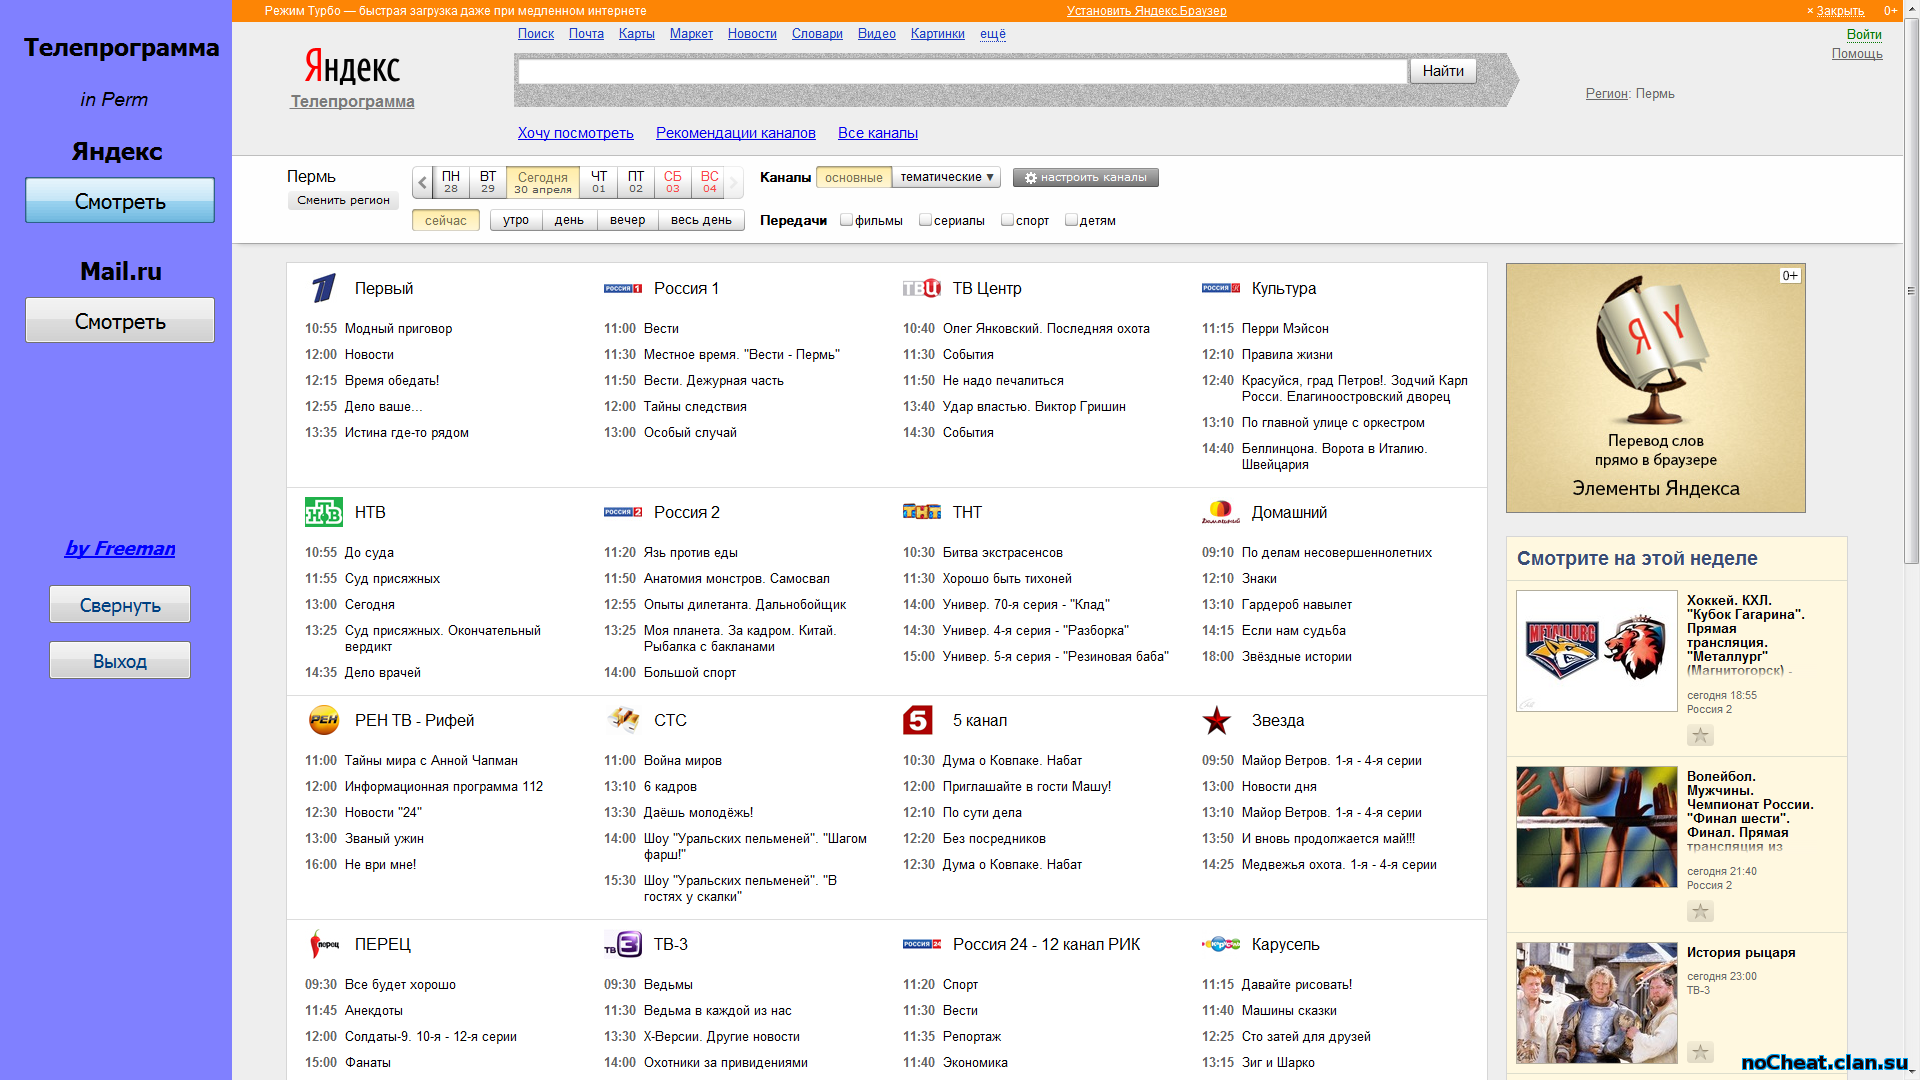Enable the спорт filter checkbox
The image size is (1920, 1080).
(1007, 220)
